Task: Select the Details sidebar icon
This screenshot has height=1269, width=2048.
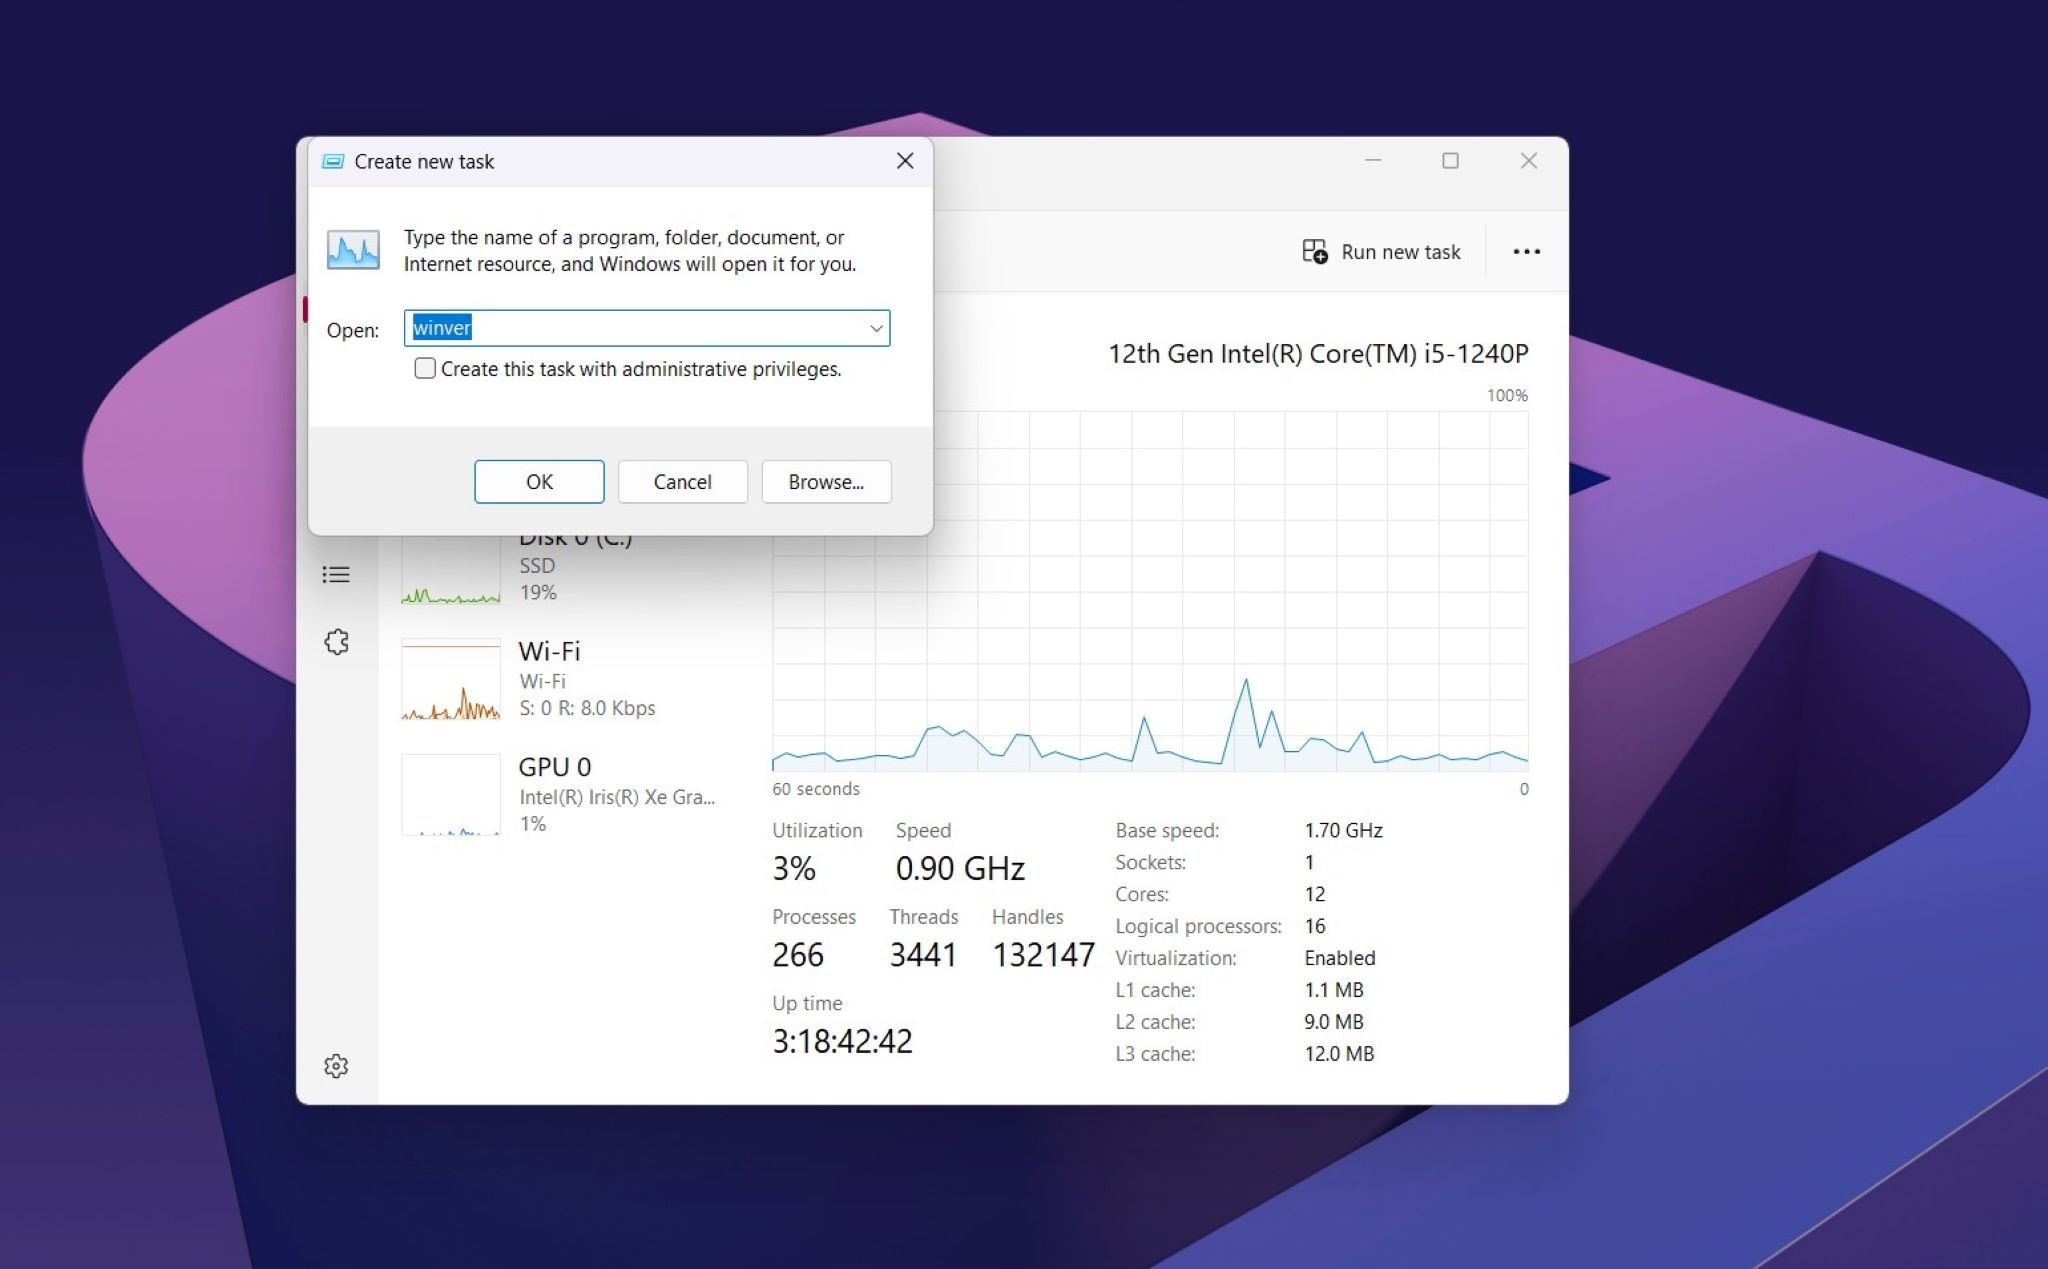Action: coord(336,574)
